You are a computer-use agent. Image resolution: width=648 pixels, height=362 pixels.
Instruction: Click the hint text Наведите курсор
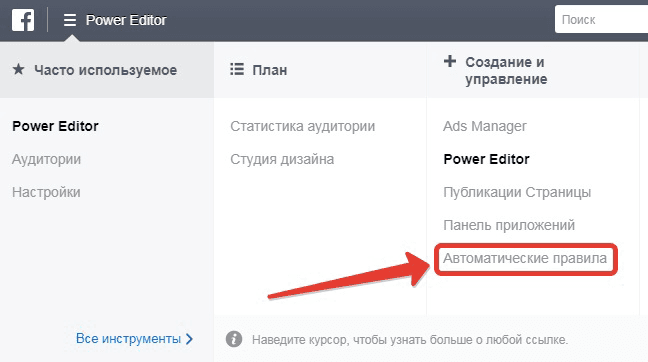(410, 340)
